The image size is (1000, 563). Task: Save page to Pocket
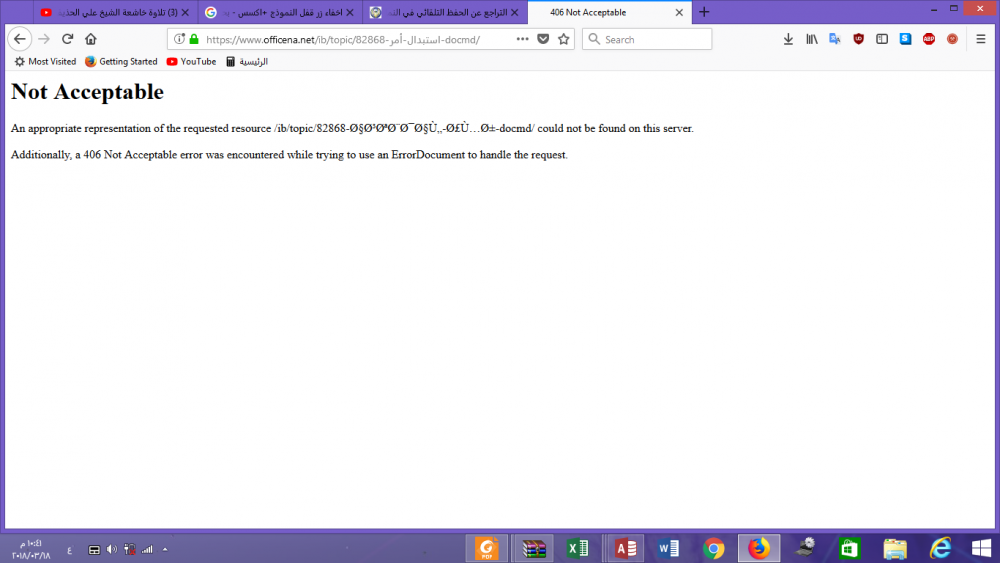[x=543, y=39]
